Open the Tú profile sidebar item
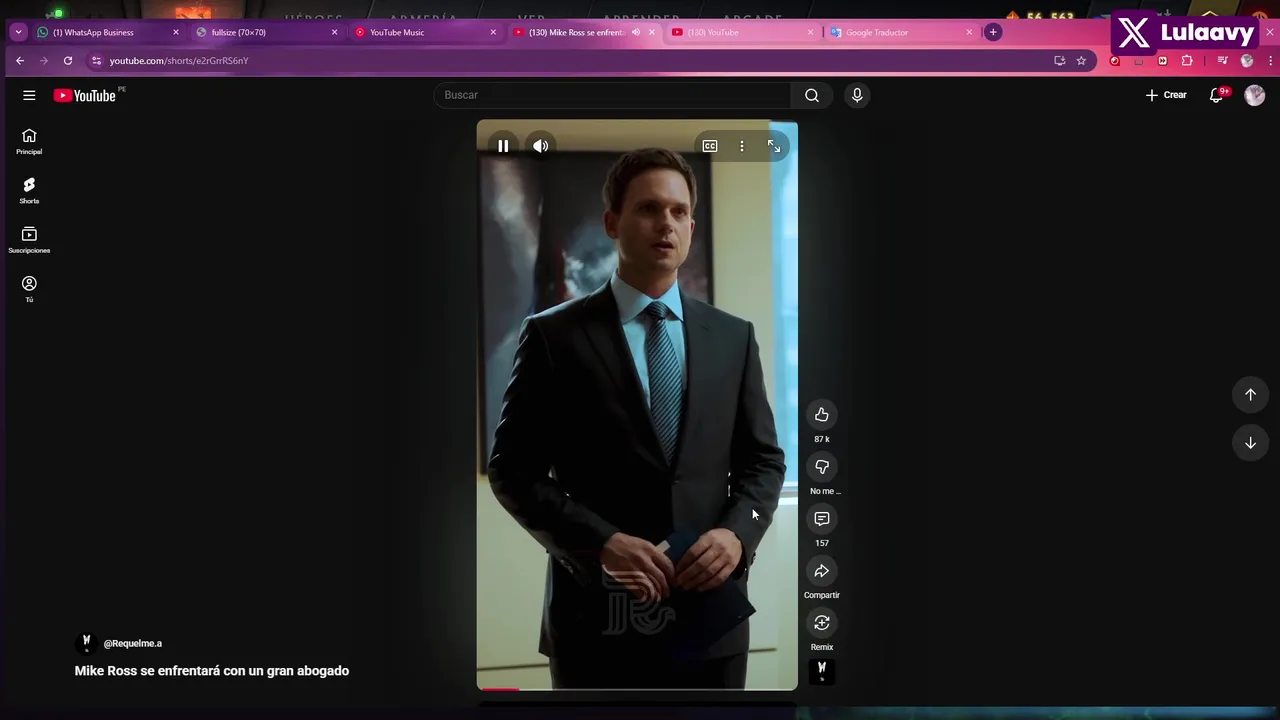Viewport: 1280px width, 720px height. click(x=29, y=289)
